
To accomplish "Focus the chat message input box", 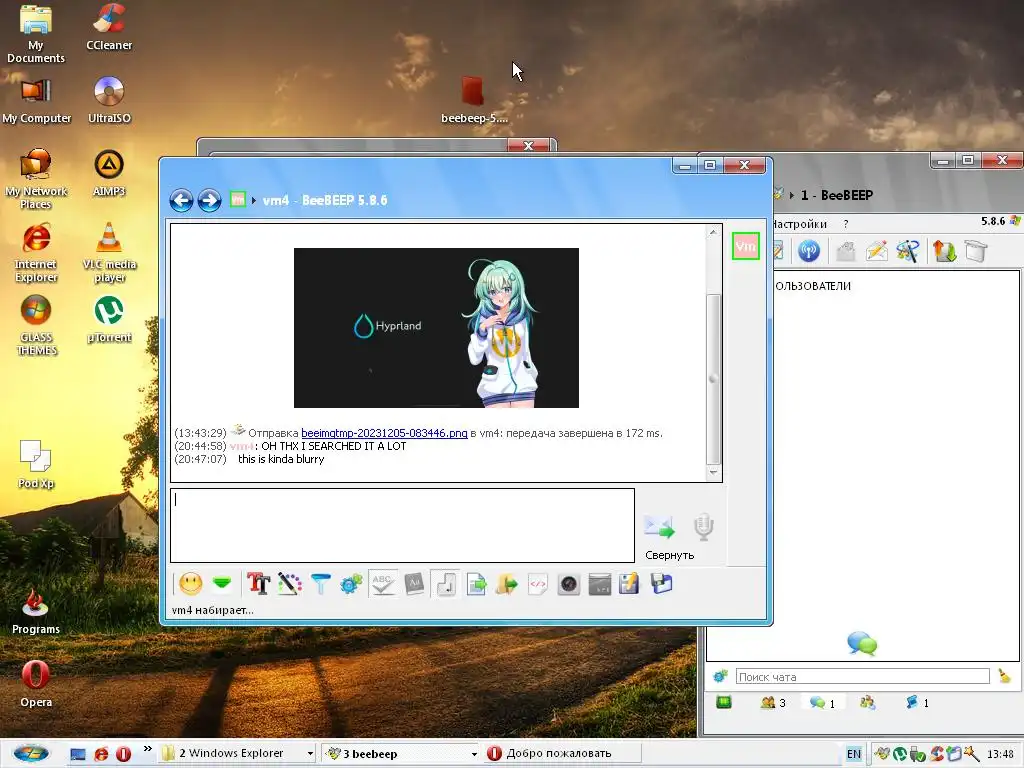I will 402,525.
